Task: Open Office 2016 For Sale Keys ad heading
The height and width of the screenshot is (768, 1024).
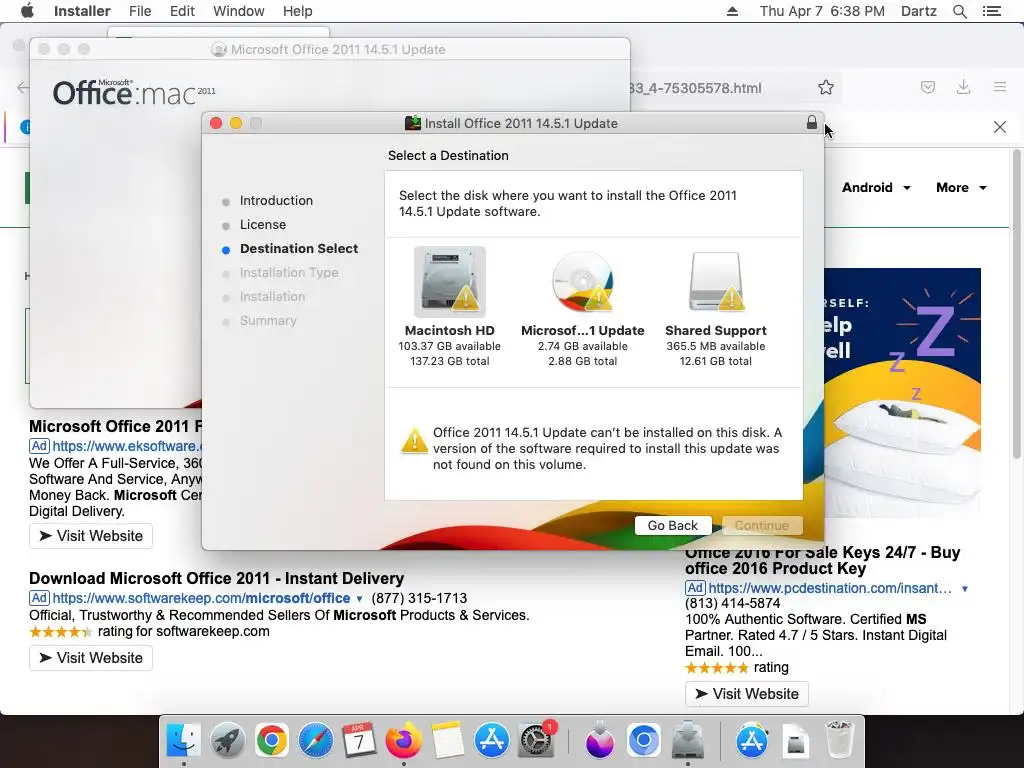Action: pyautogui.click(x=822, y=560)
